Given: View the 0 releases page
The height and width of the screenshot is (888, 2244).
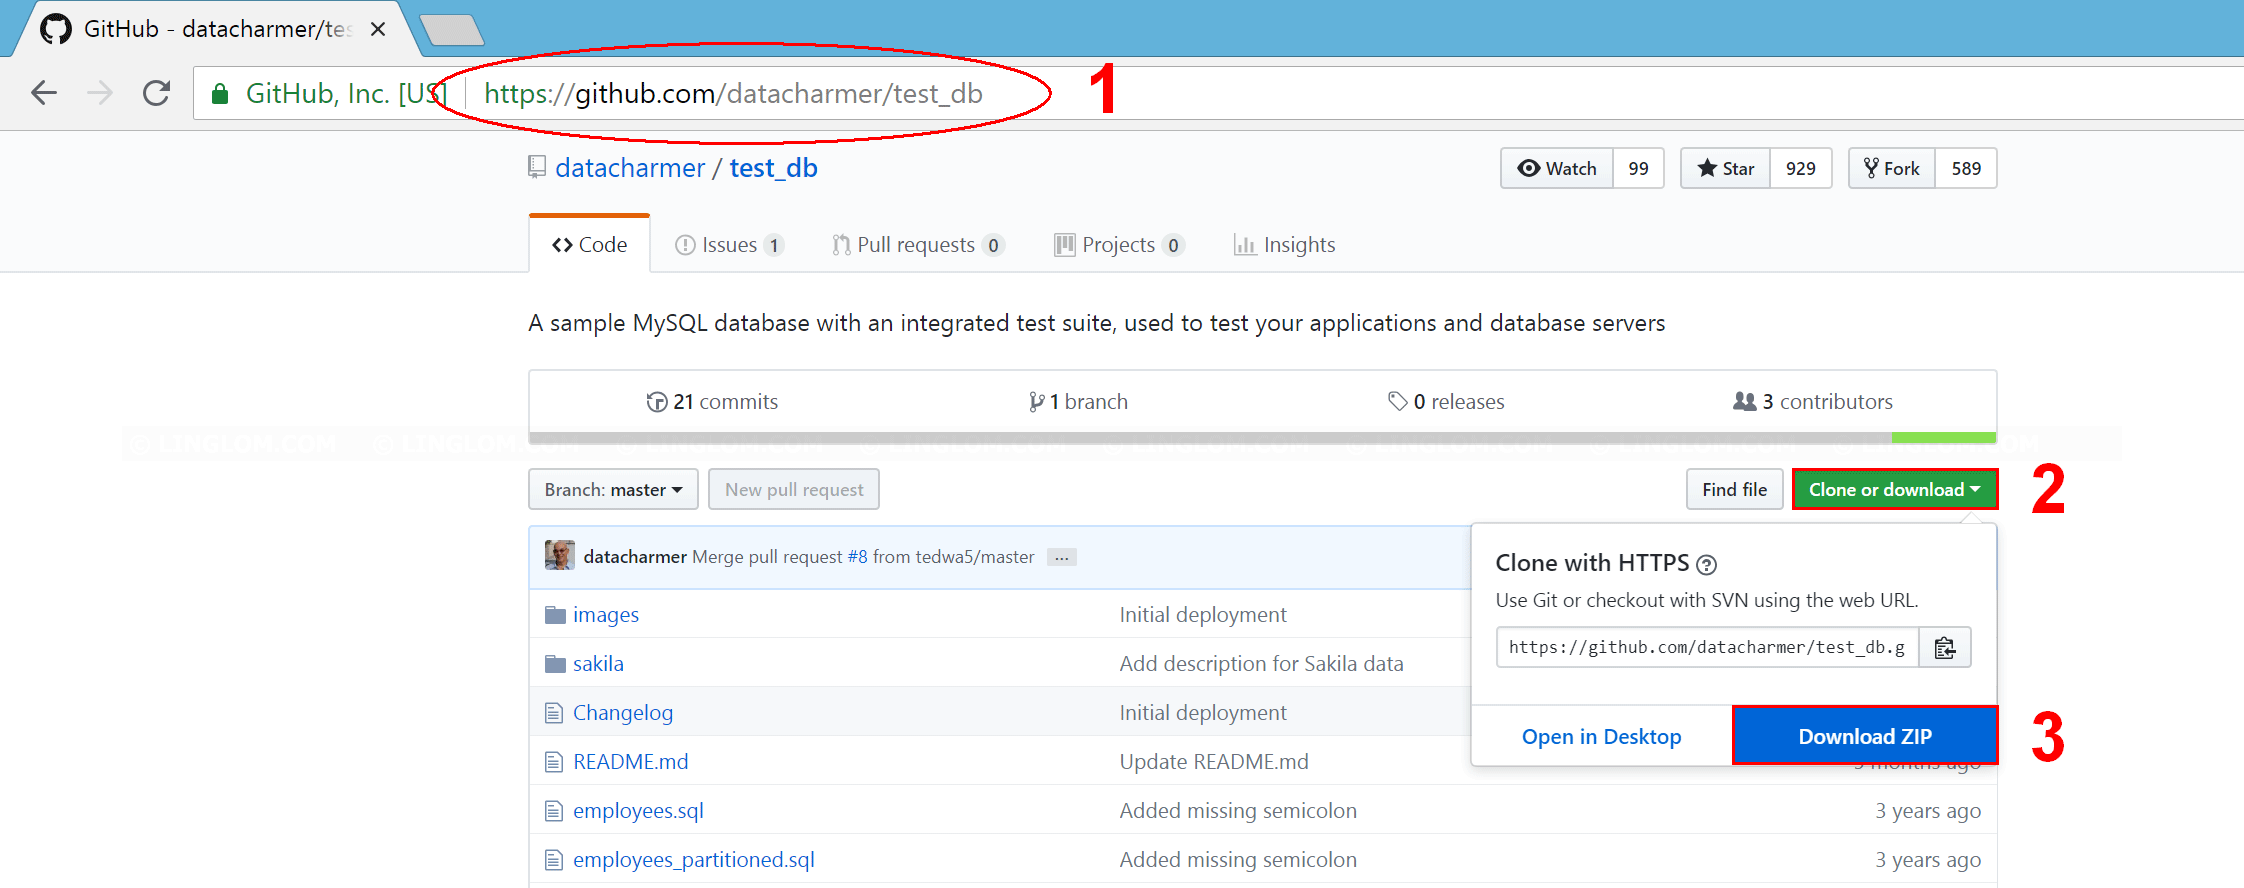Looking at the screenshot, I should [x=1446, y=402].
